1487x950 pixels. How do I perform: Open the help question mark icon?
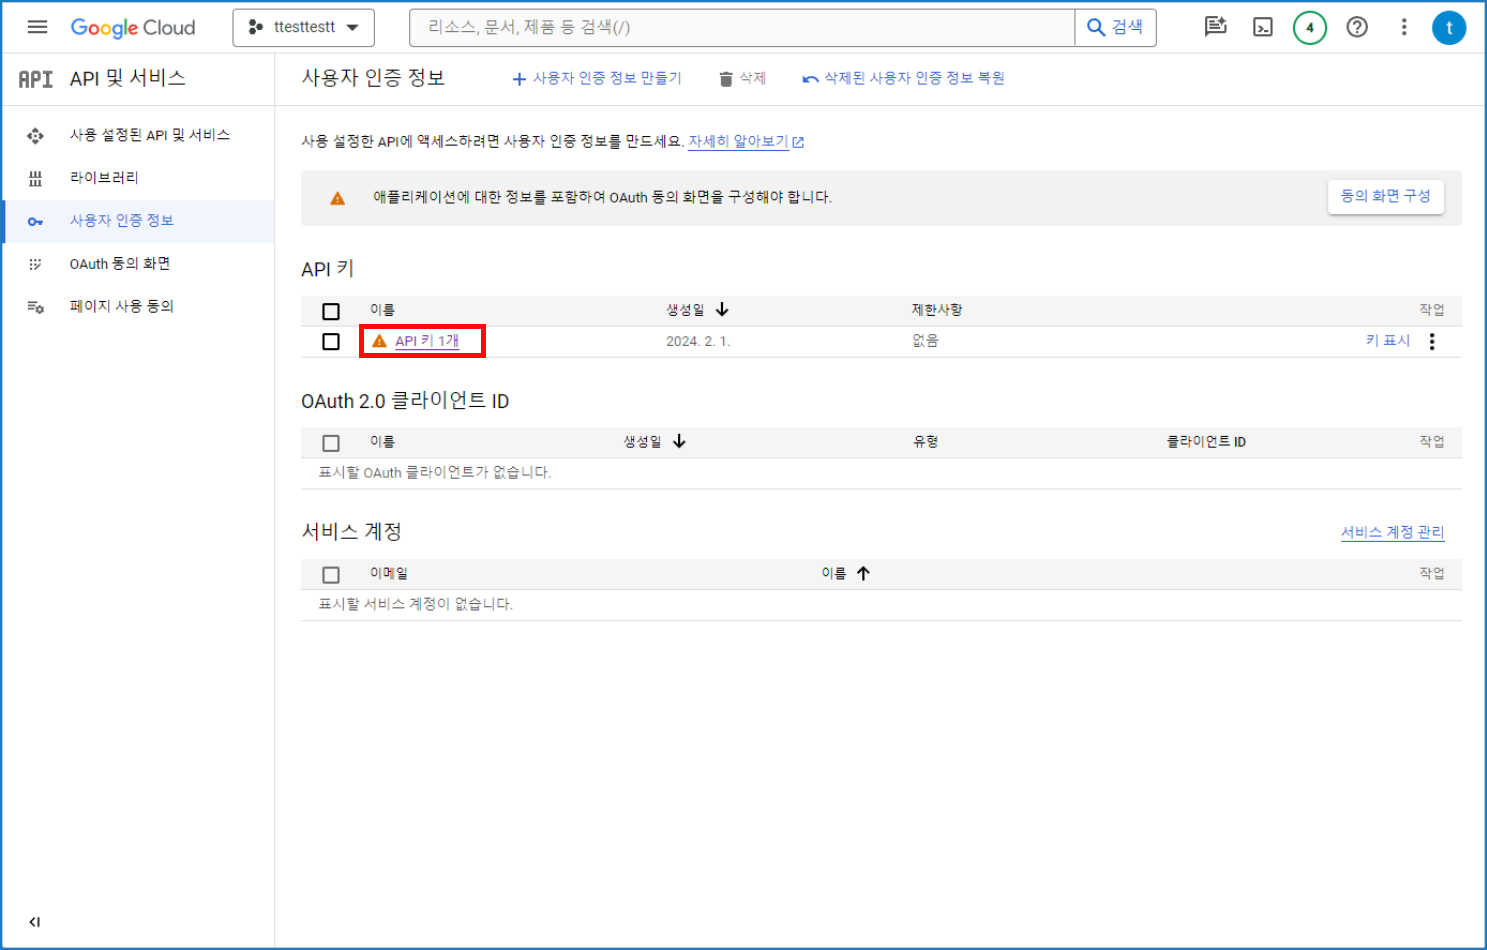(x=1357, y=27)
